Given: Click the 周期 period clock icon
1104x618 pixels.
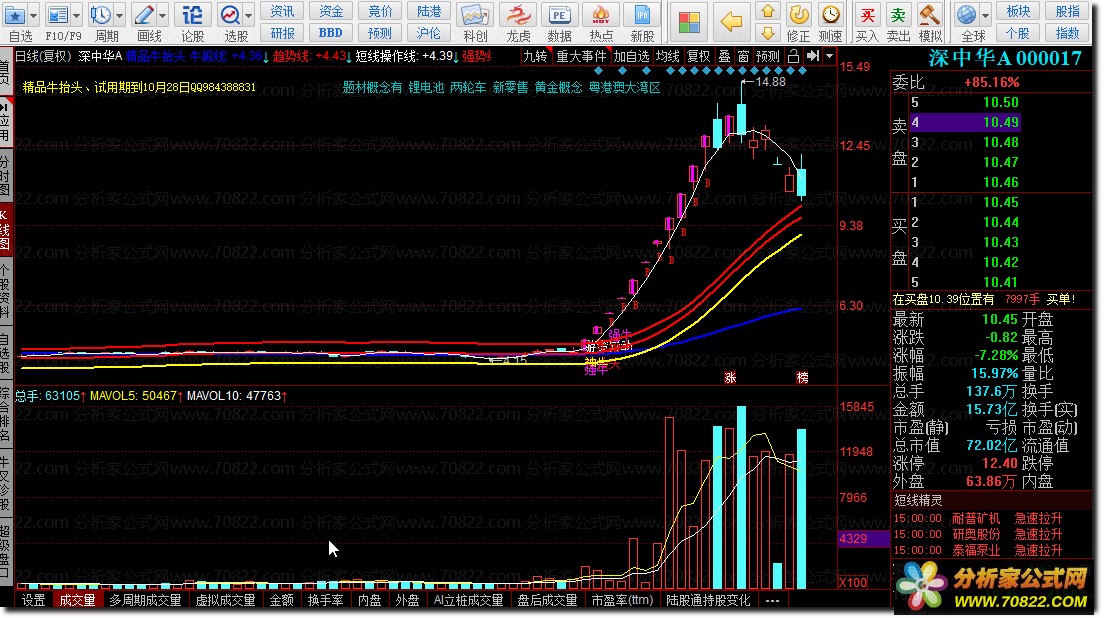Looking at the screenshot, I should [x=101, y=14].
